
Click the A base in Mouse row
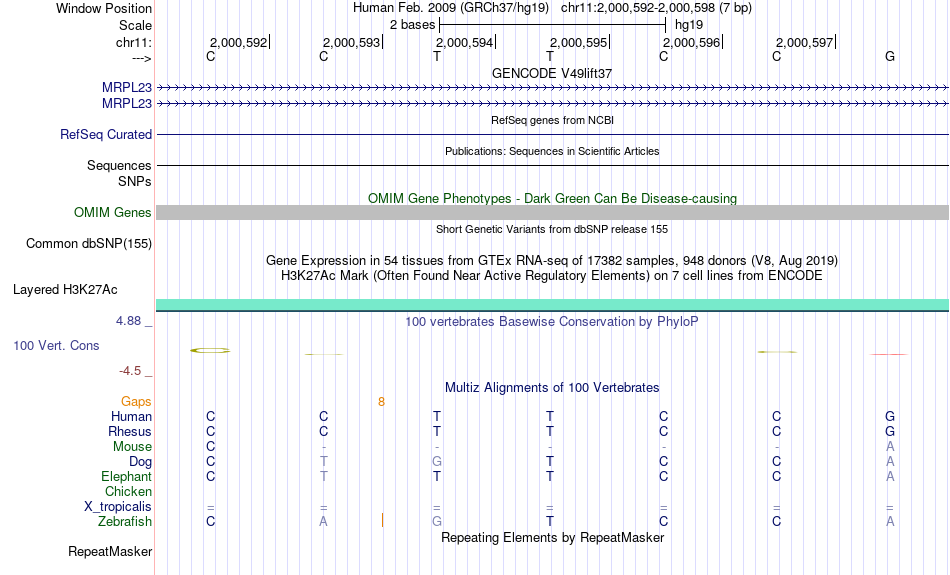coord(889,447)
